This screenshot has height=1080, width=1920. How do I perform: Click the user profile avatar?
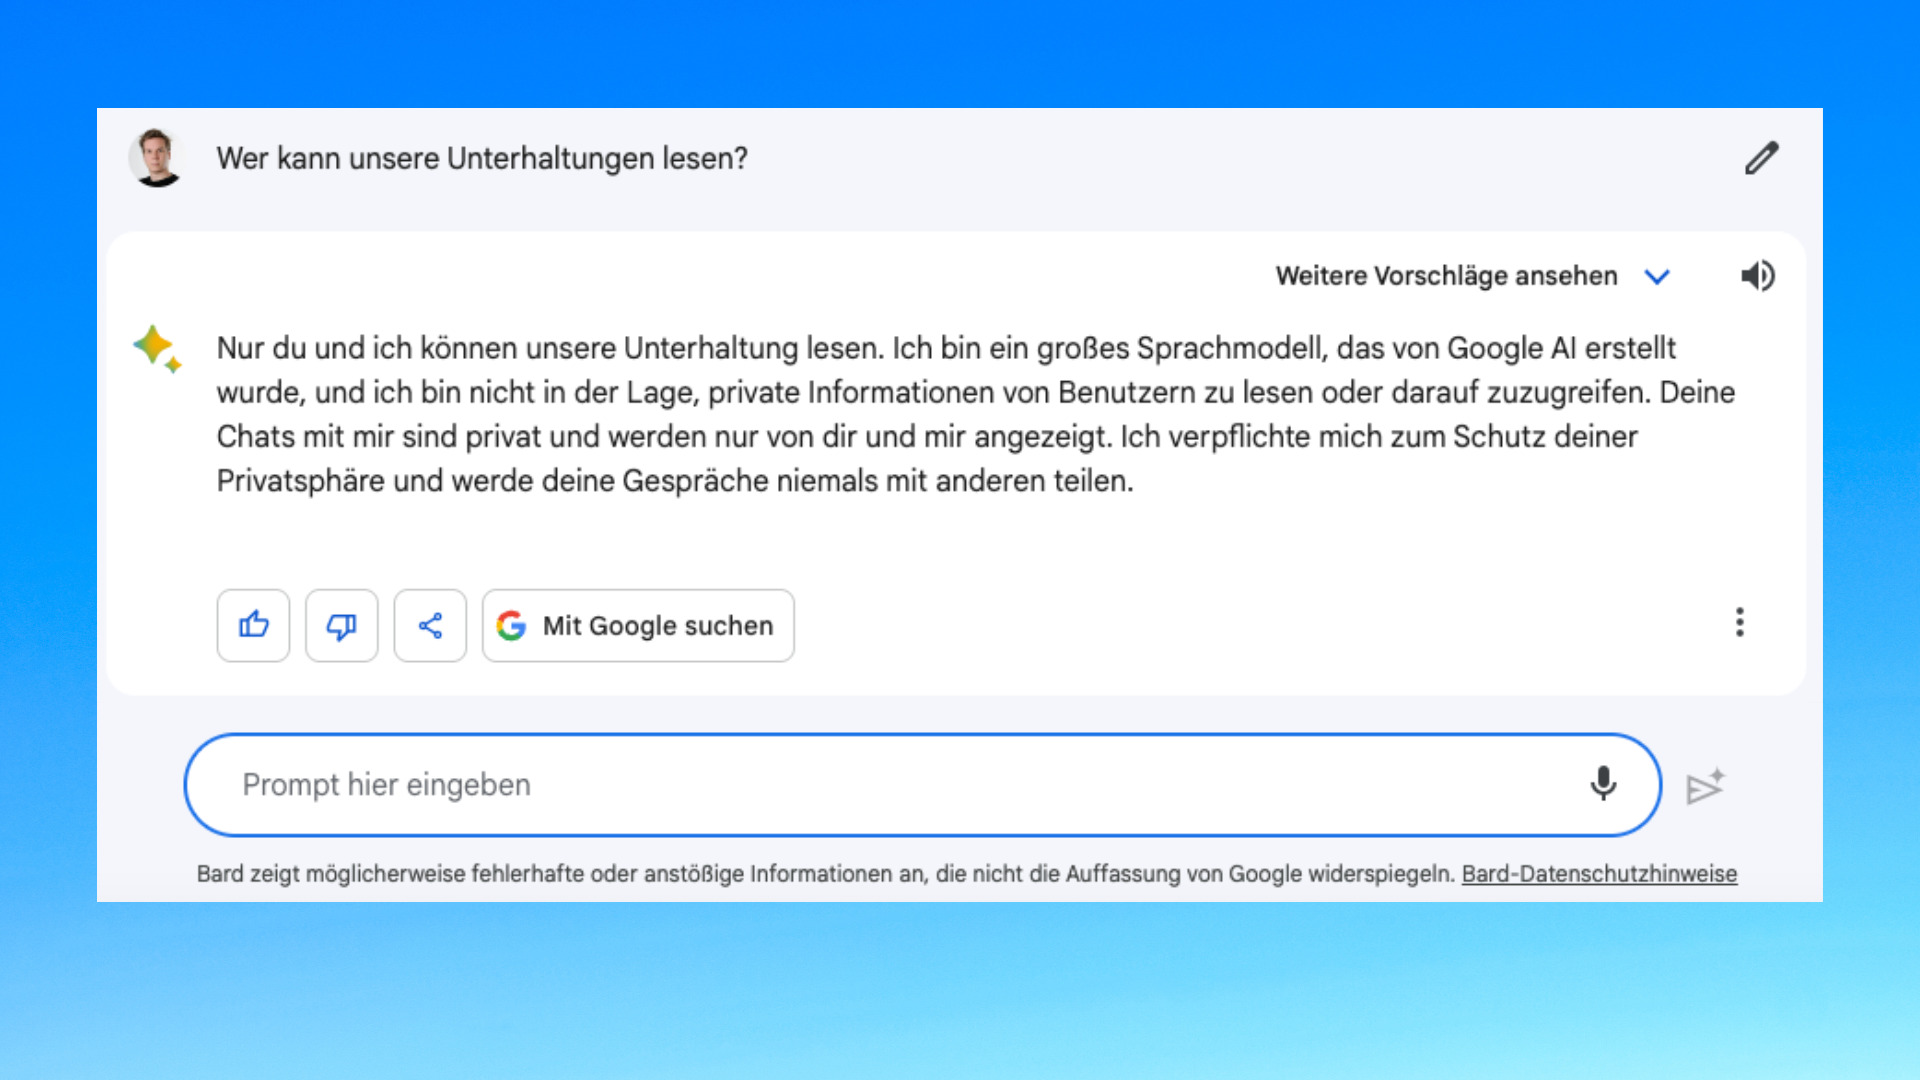point(157,158)
